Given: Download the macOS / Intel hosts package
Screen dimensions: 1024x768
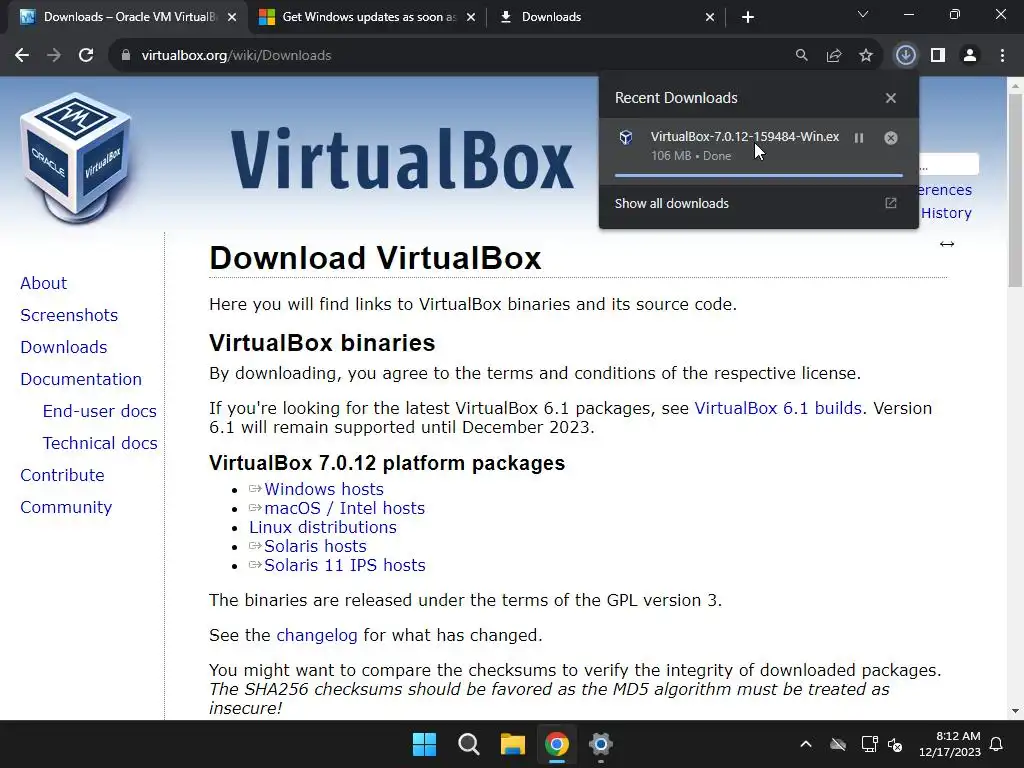Looking at the screenshot, I should (x=344, y=508).
